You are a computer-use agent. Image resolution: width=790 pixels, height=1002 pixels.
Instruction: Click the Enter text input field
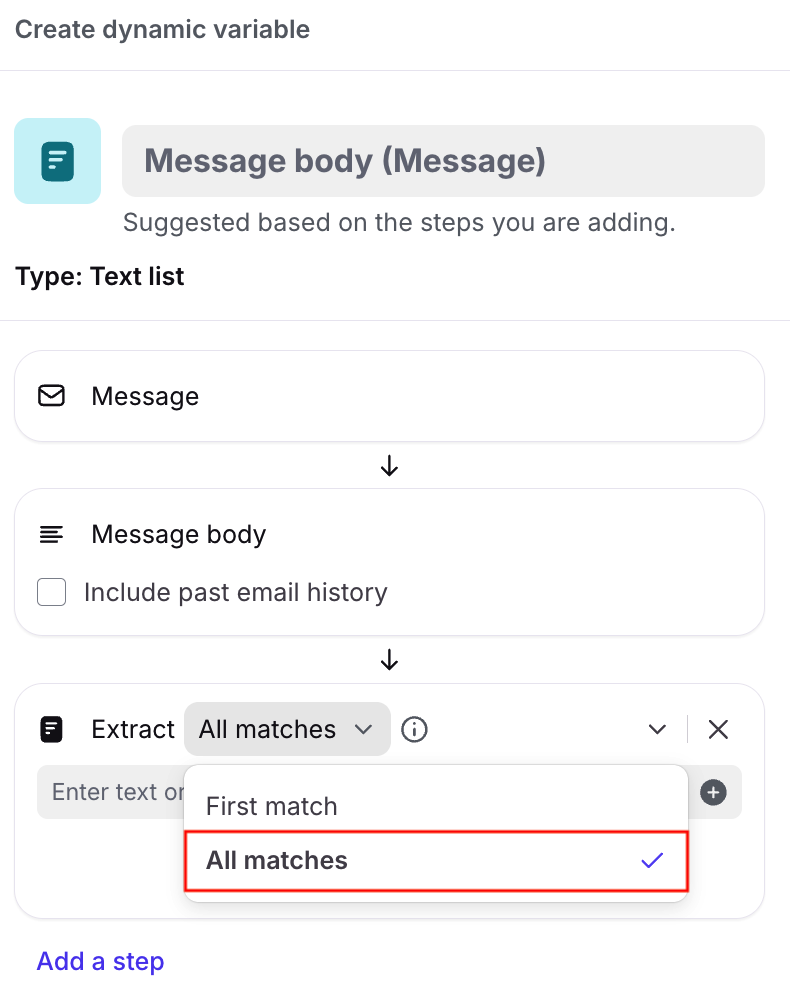112,793
